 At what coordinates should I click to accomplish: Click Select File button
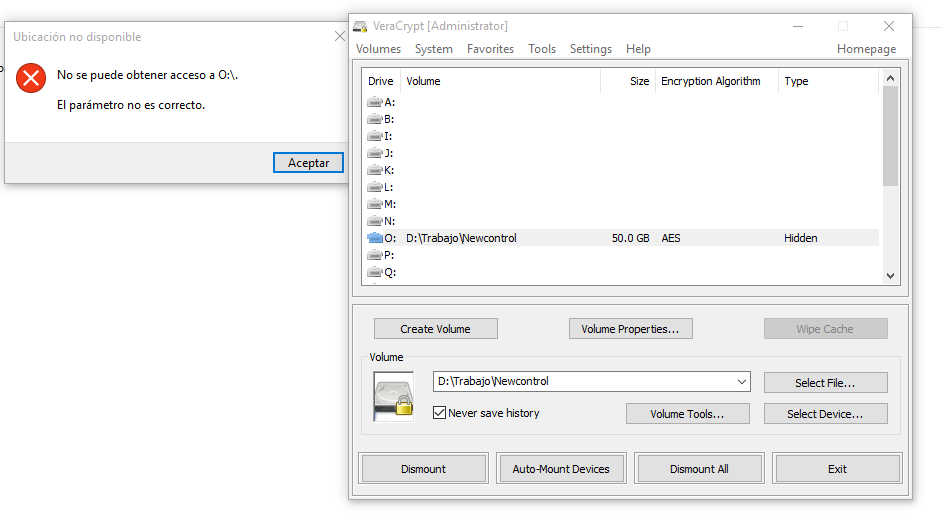(x=825, y=383)
